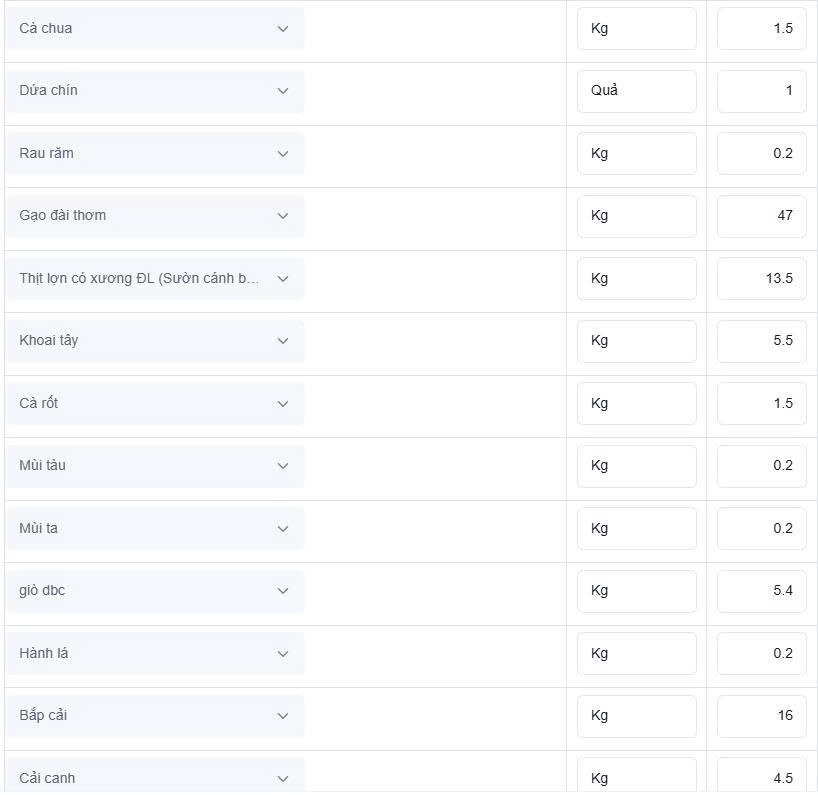Edit the quantity 13.5 field
This screenshot has height=795, width=818.
(762, 279)
